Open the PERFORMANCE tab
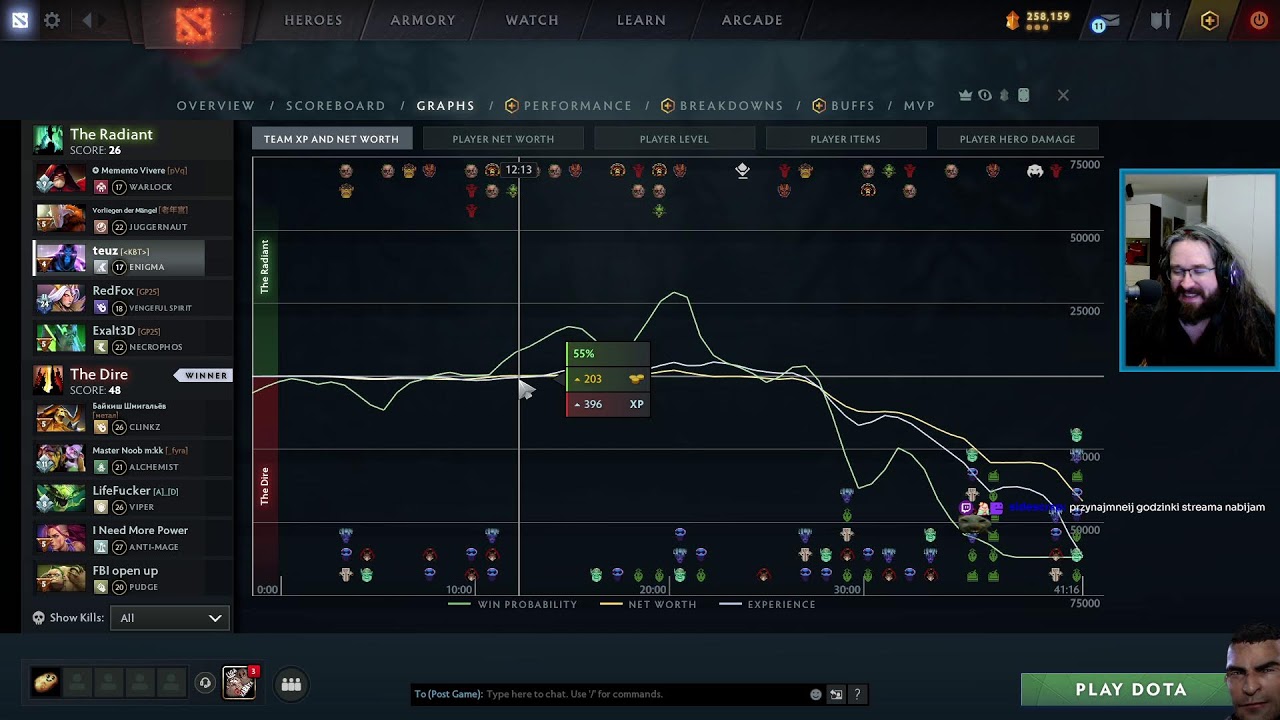1280x720 pixels. 569,105
